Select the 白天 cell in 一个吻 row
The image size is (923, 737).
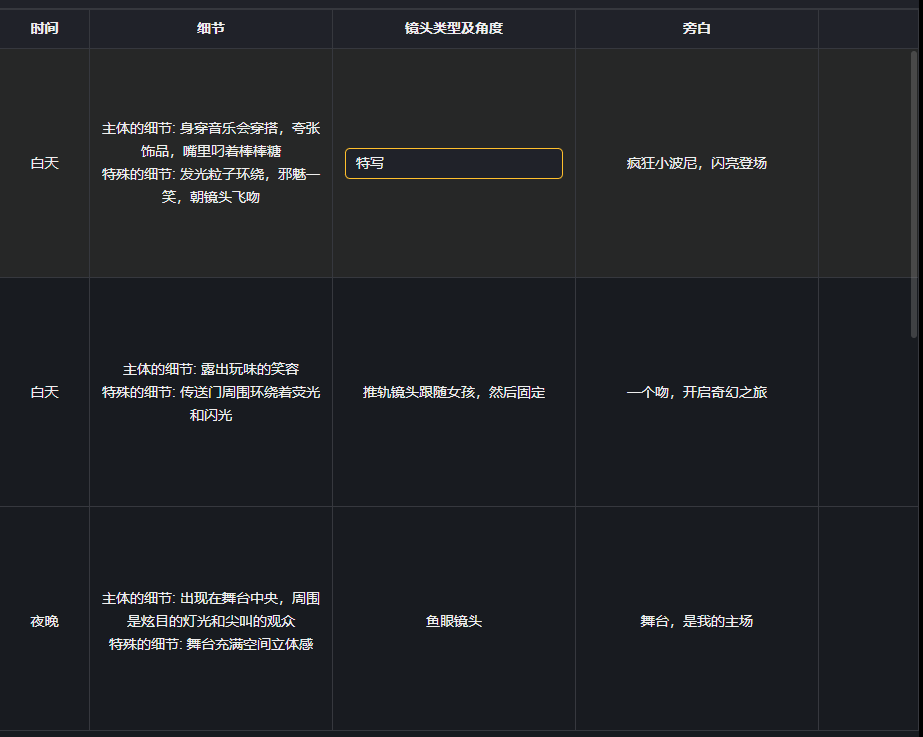44,392
